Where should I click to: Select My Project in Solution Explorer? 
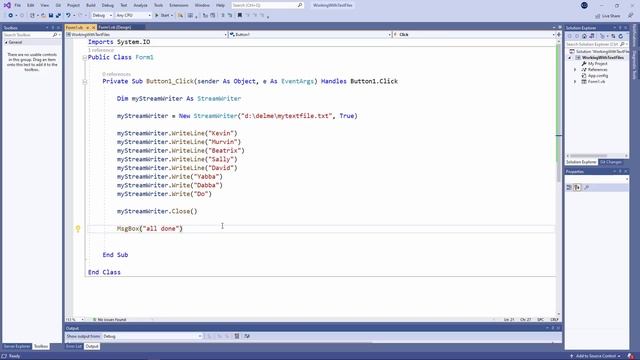(x=597, y=64)
